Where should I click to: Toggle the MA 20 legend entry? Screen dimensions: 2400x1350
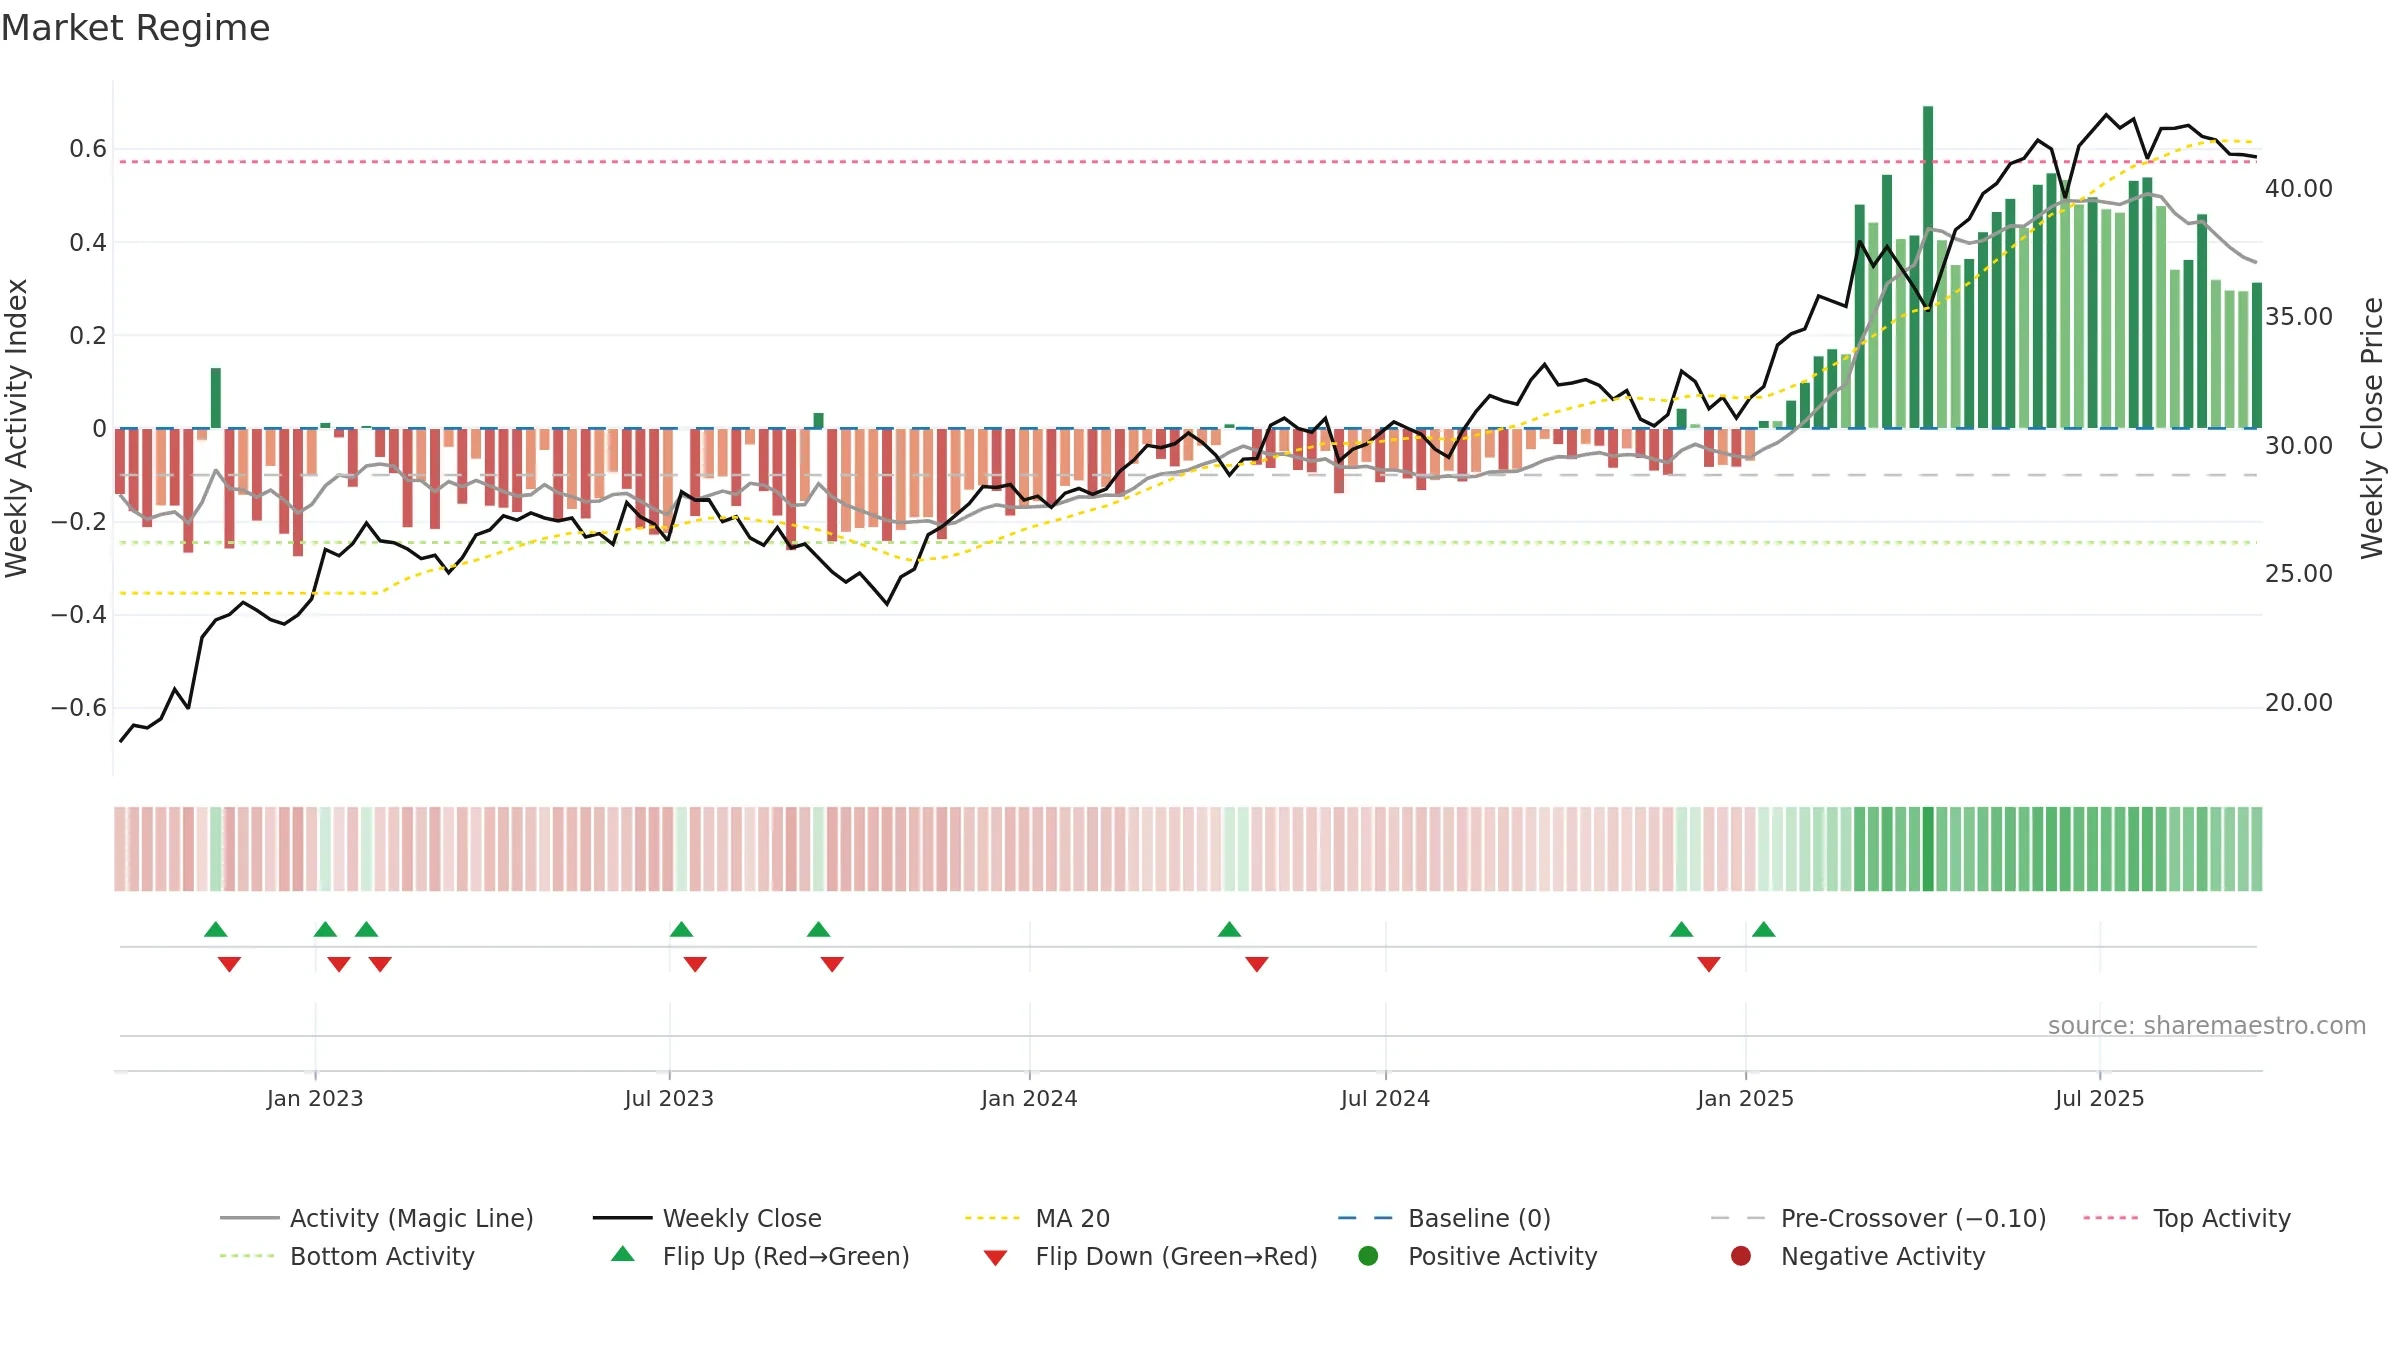coord(1037,1218)
